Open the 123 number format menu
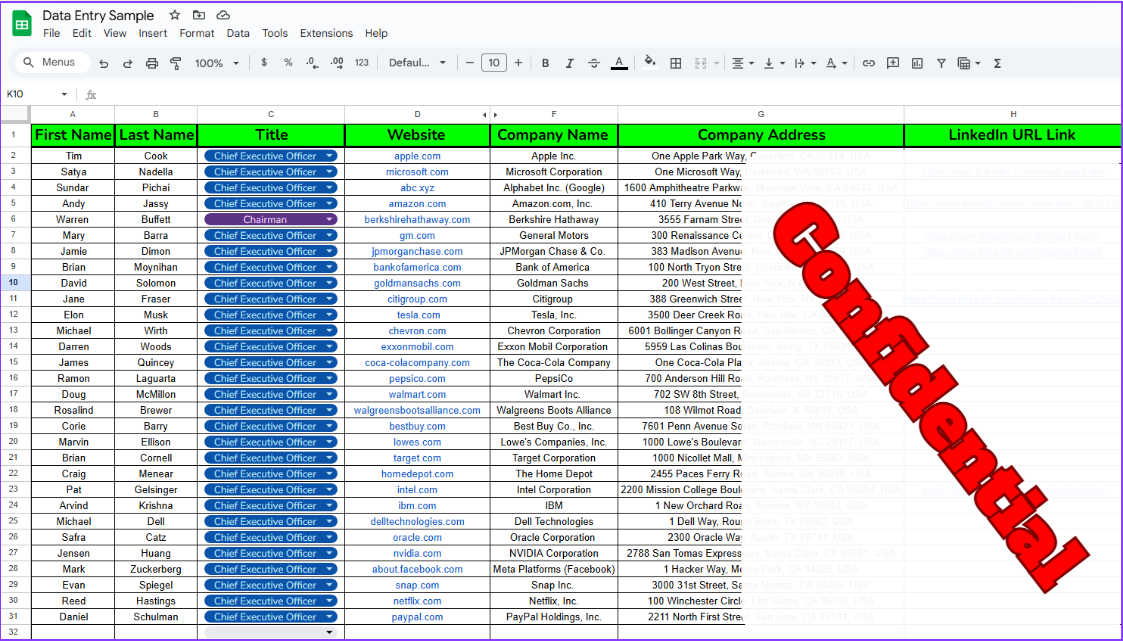 point(362,62)
